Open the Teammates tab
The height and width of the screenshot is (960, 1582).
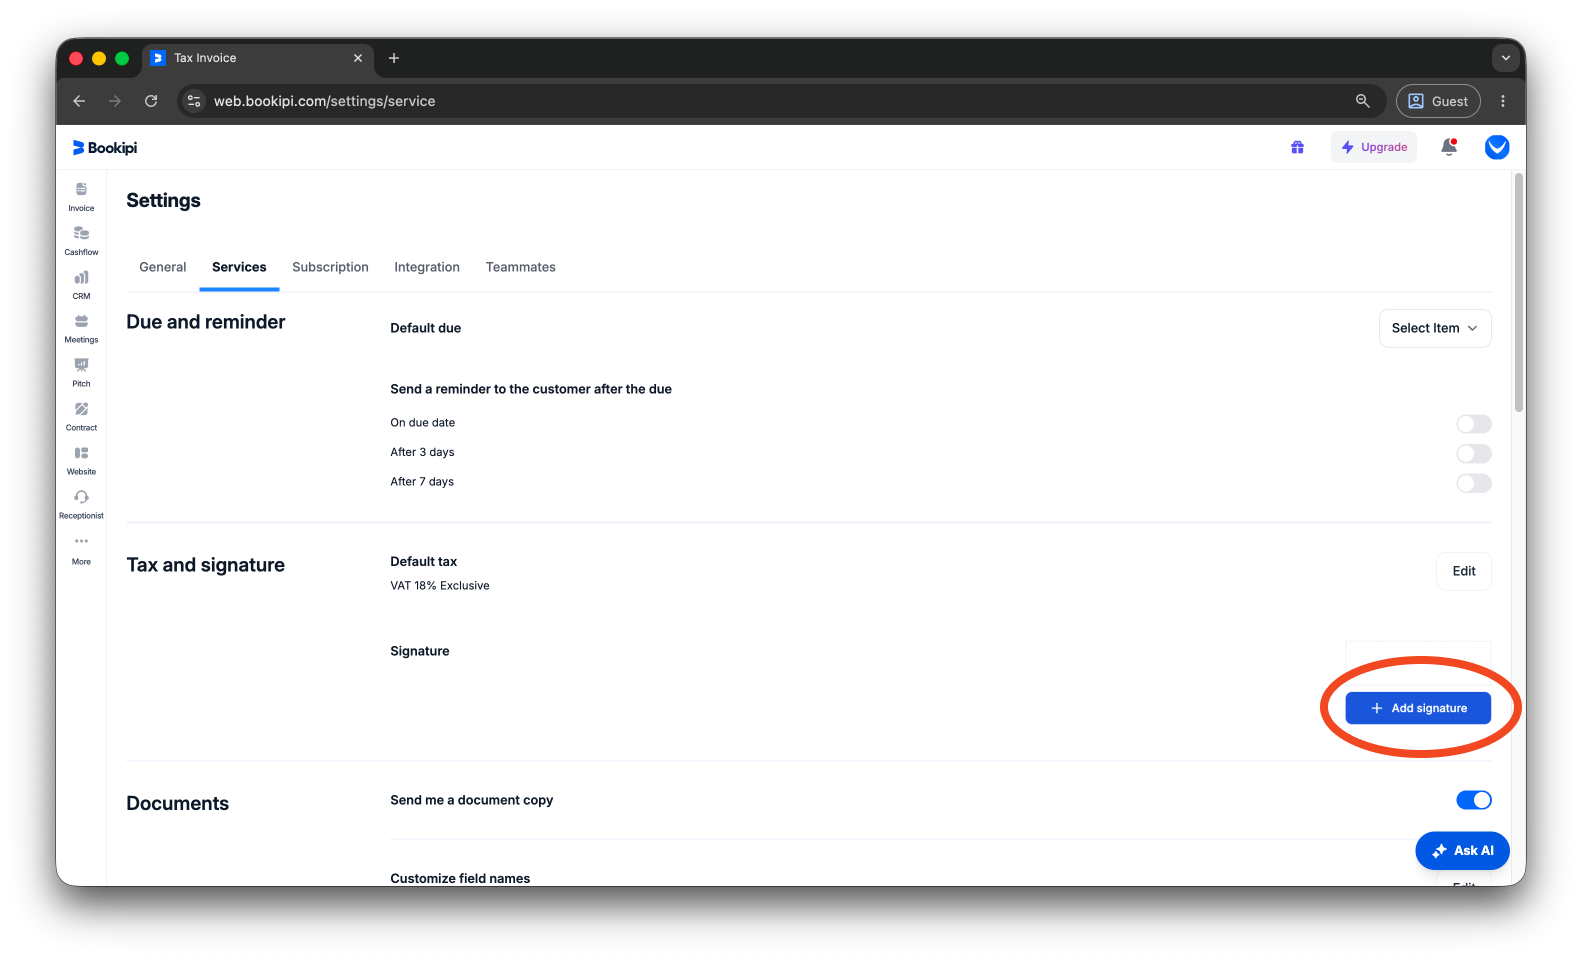coord(521,267)
